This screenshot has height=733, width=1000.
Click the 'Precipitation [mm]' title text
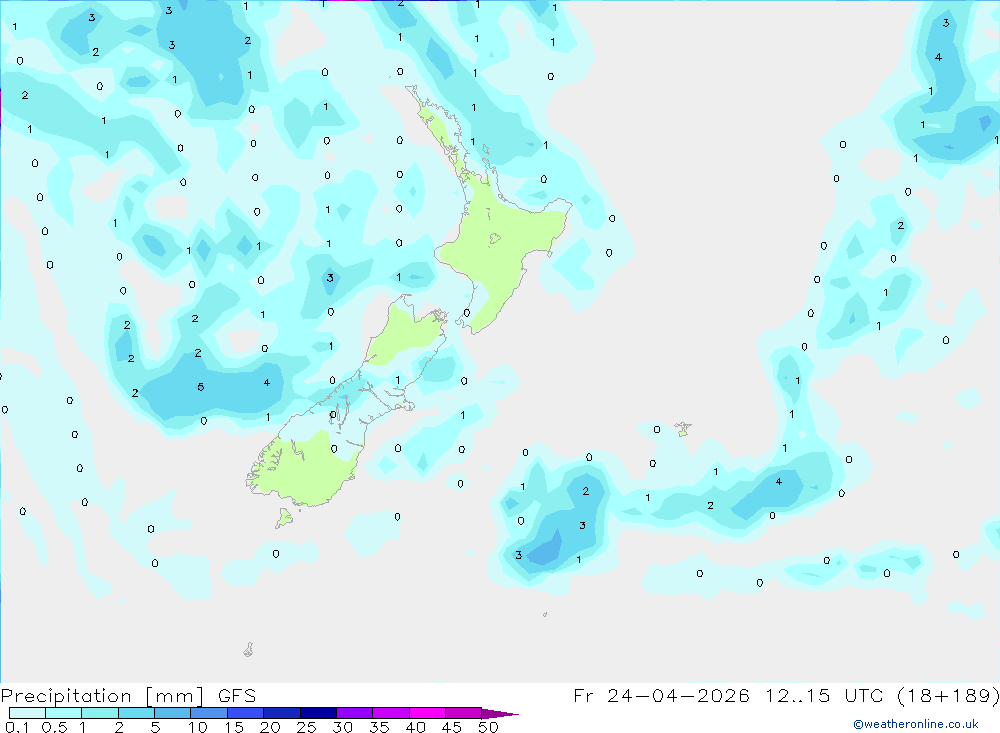point(102,696)
